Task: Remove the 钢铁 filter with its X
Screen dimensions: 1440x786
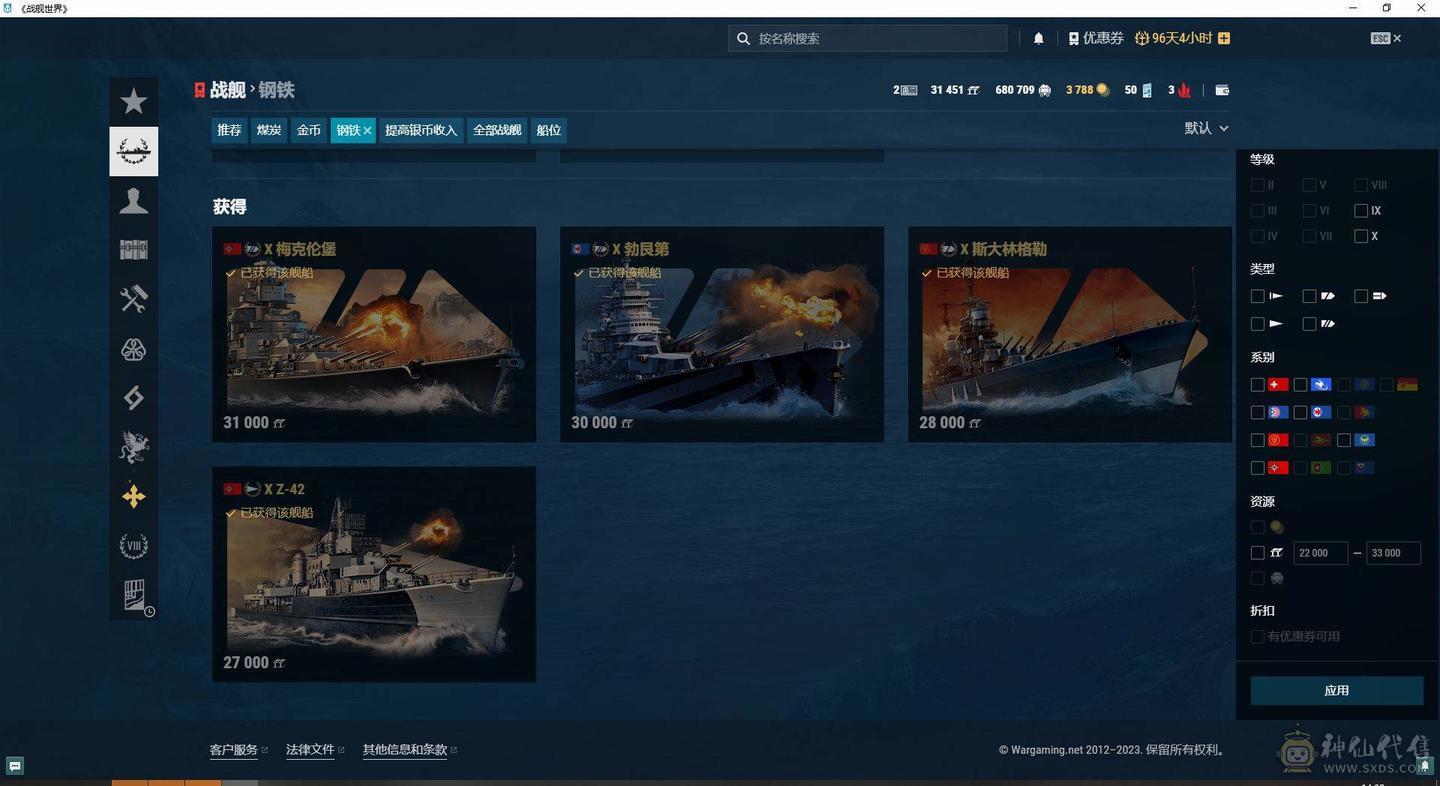Action: (367, 130)
